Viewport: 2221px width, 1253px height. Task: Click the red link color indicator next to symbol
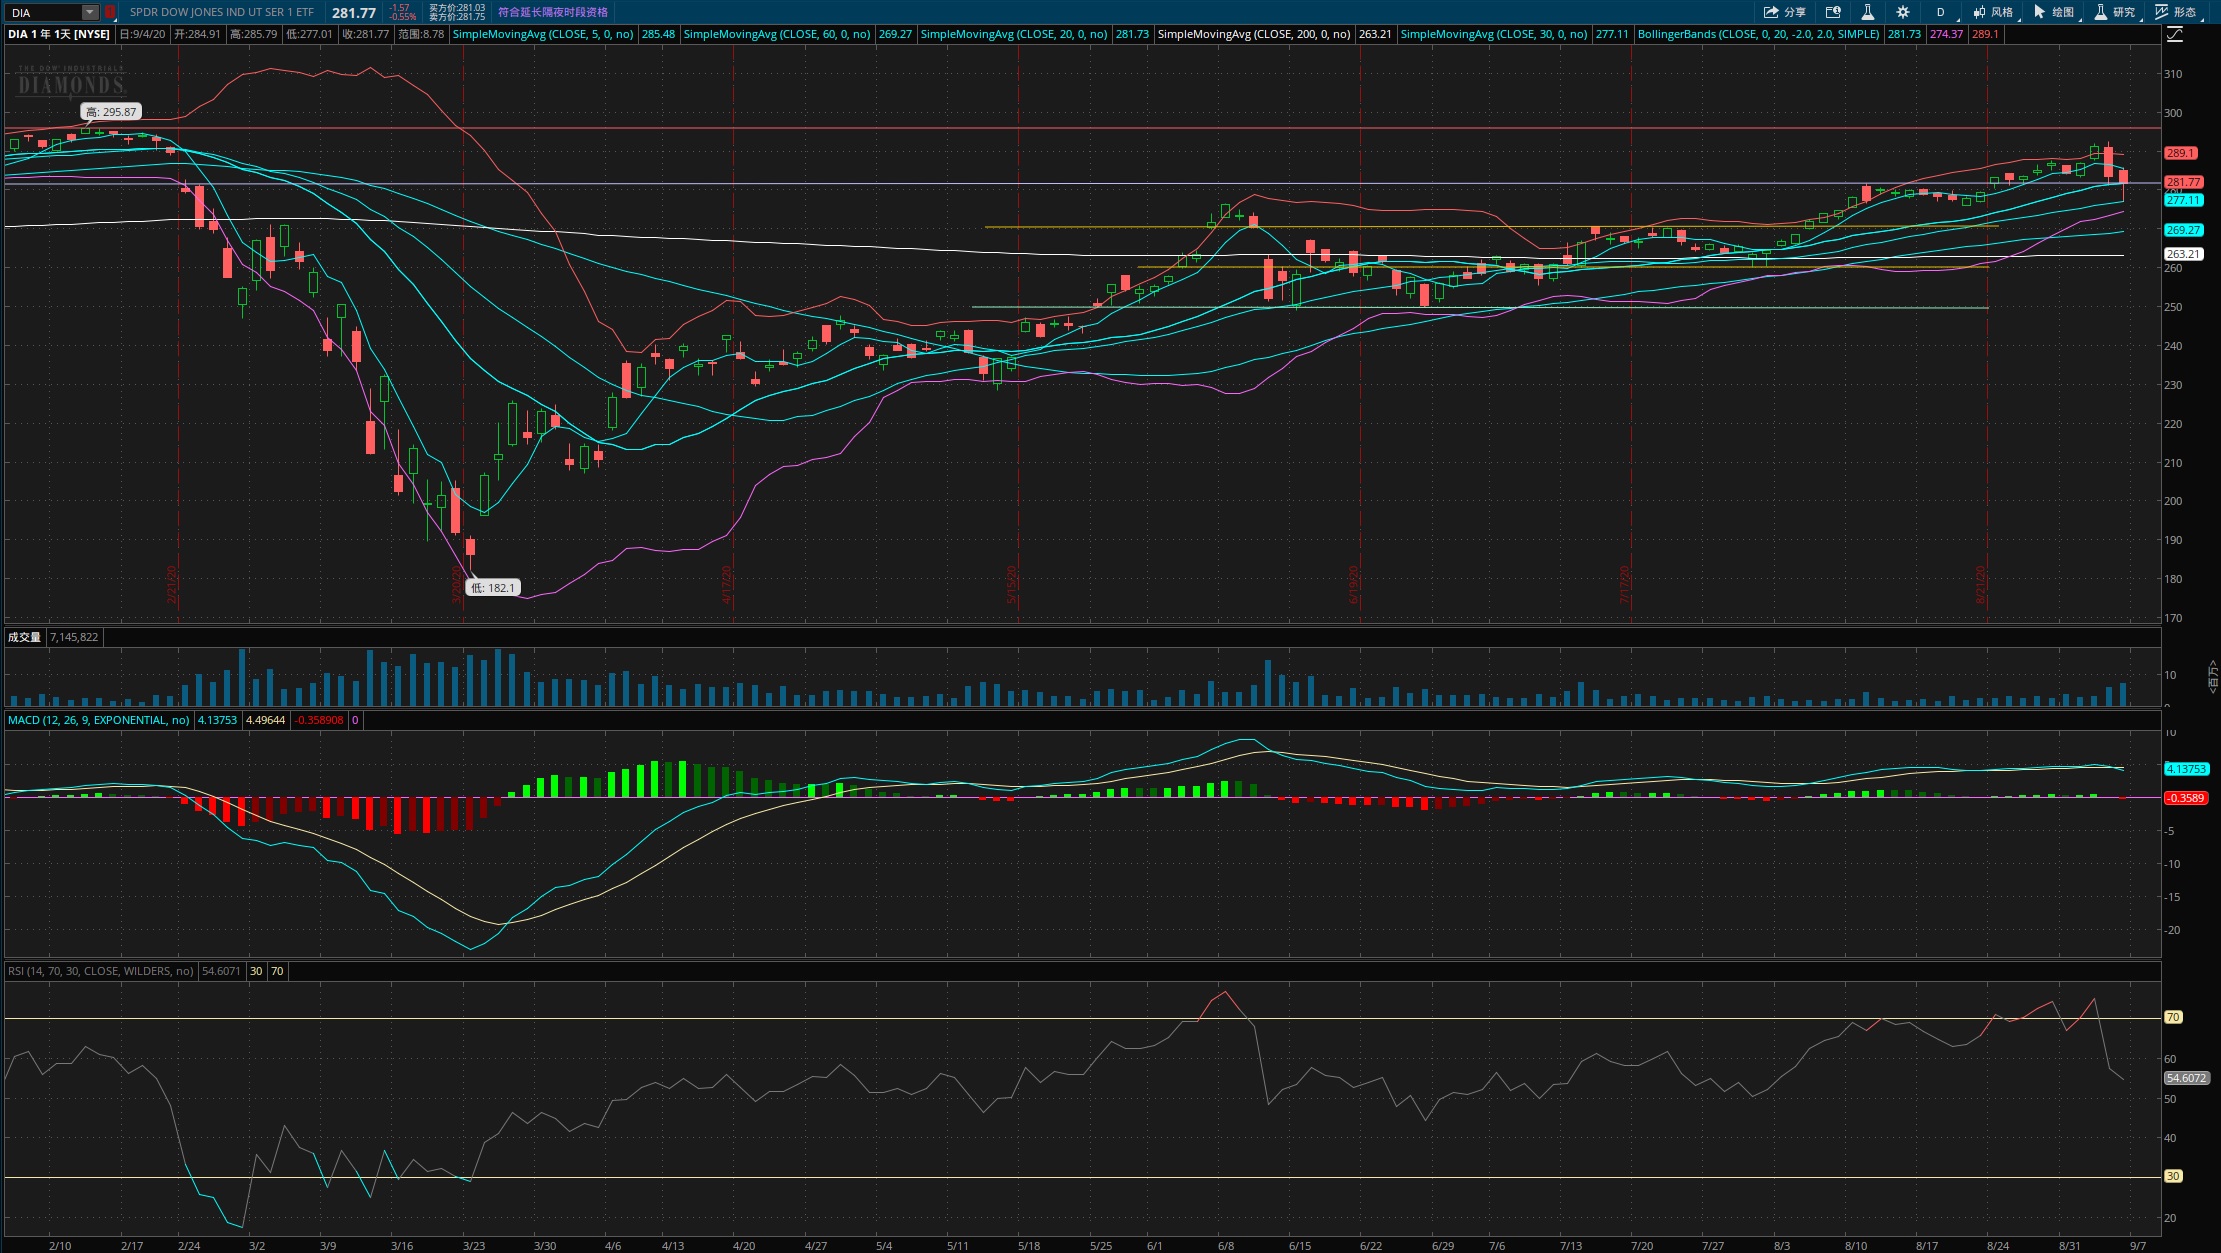click(x=110, y=12)
